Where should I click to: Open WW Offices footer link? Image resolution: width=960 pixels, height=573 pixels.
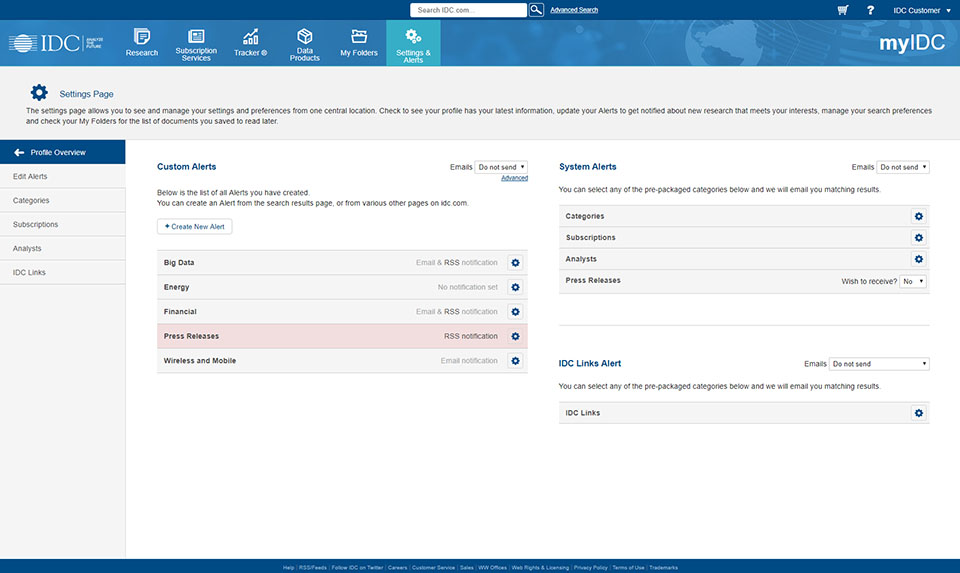[x=492, y=567]
